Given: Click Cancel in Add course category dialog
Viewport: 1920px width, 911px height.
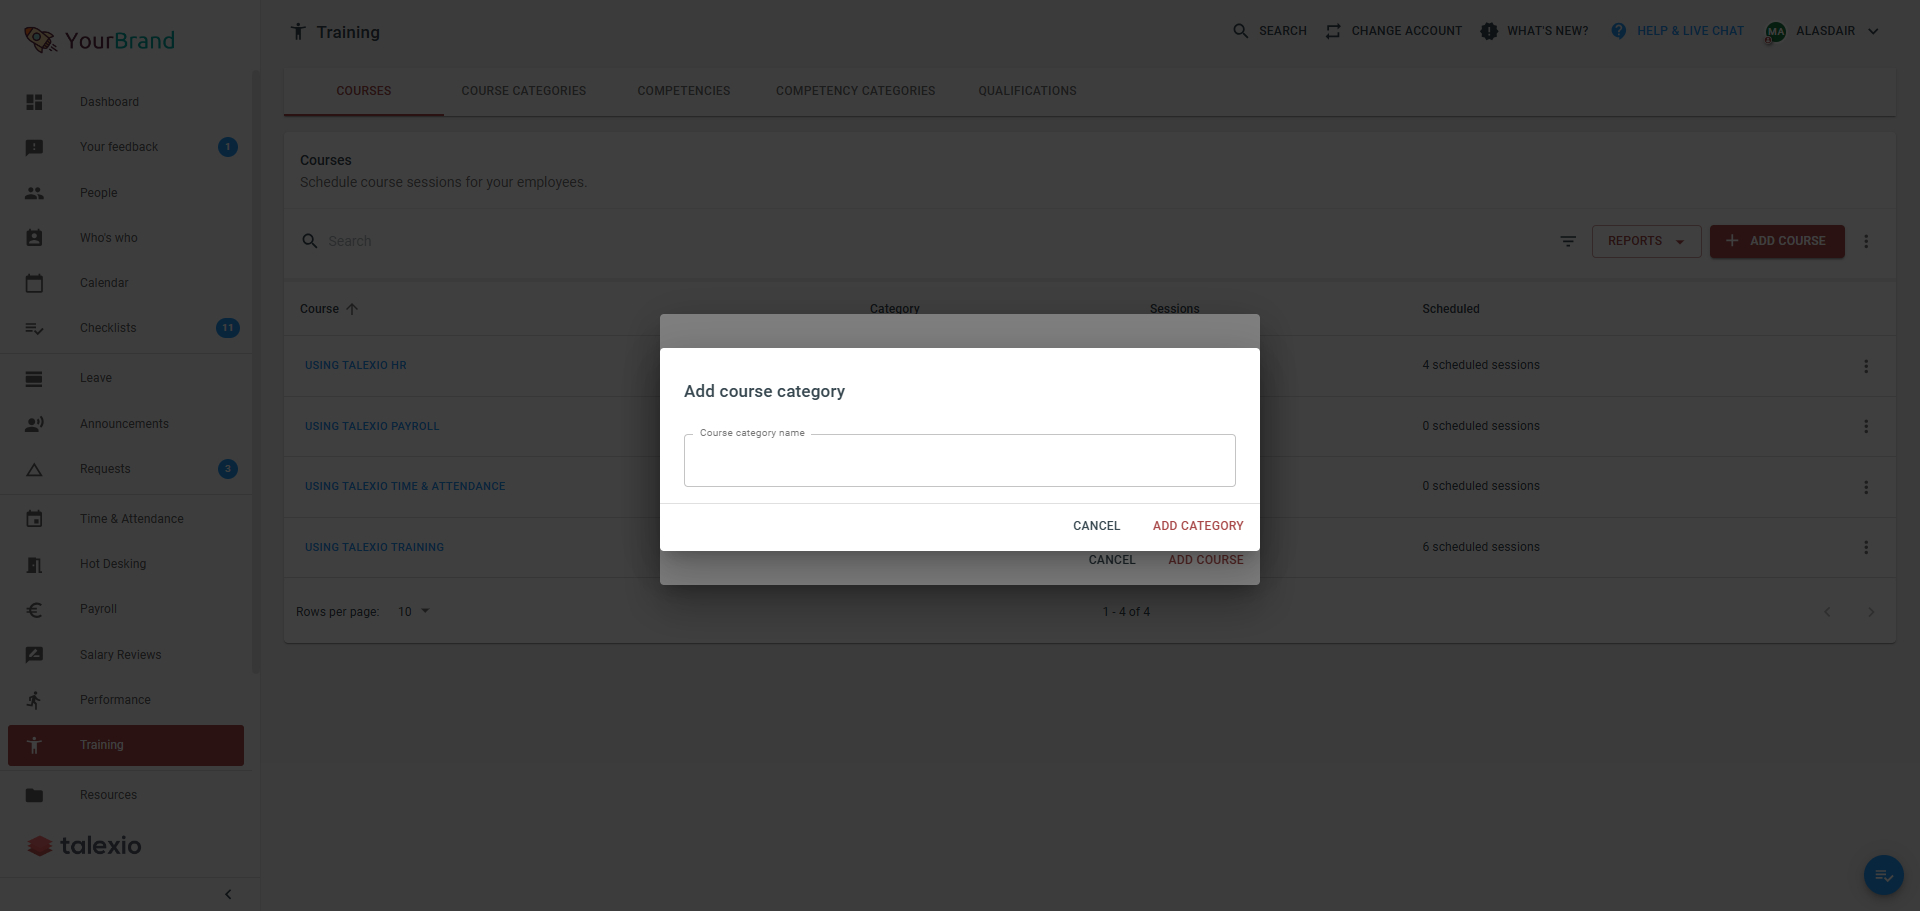Looking at the screenshot, I should click(x=1097, y=526).
